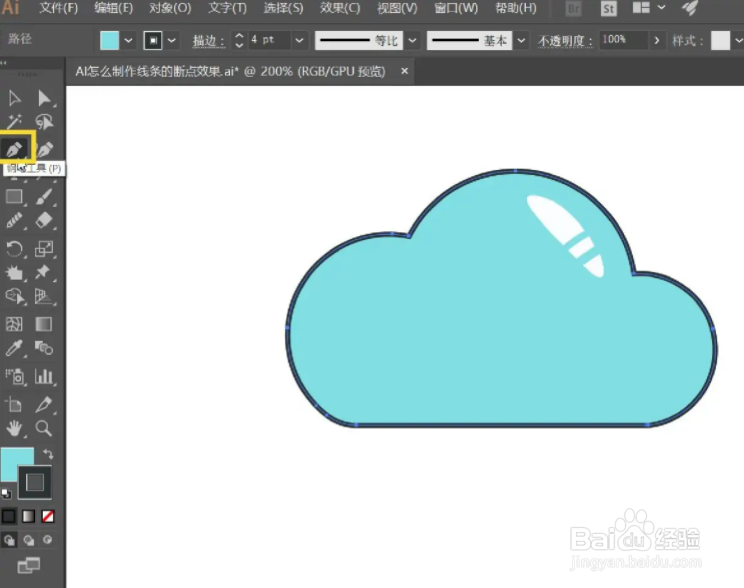
Task: Select the Shaper pencil tool
Action: tap(14, 221)
